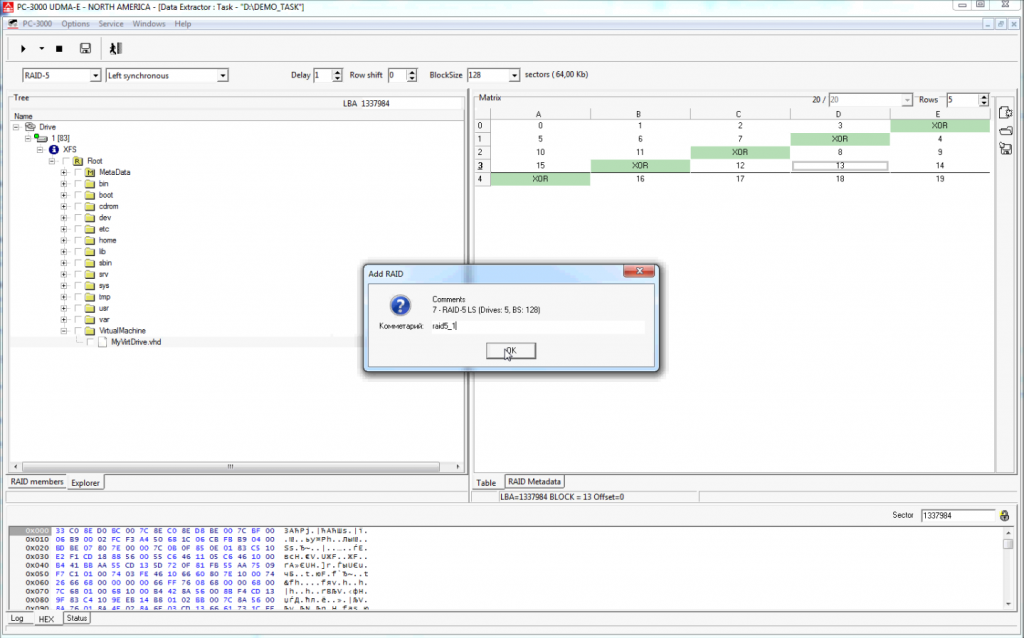Switch to the RAID Metadata tab

click(535, 482)
